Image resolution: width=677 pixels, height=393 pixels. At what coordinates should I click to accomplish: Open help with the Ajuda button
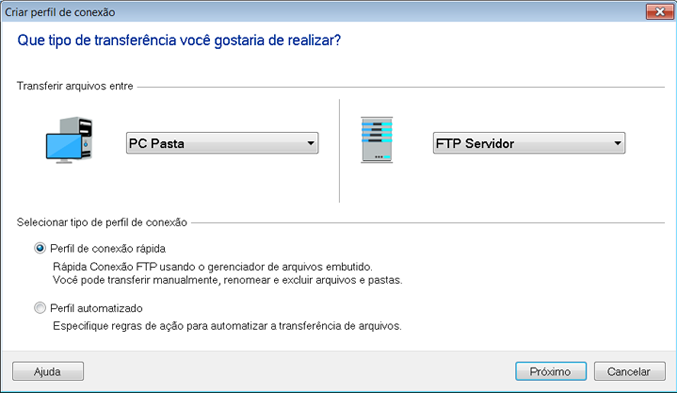pyautogui.click(x=48, y=371)
